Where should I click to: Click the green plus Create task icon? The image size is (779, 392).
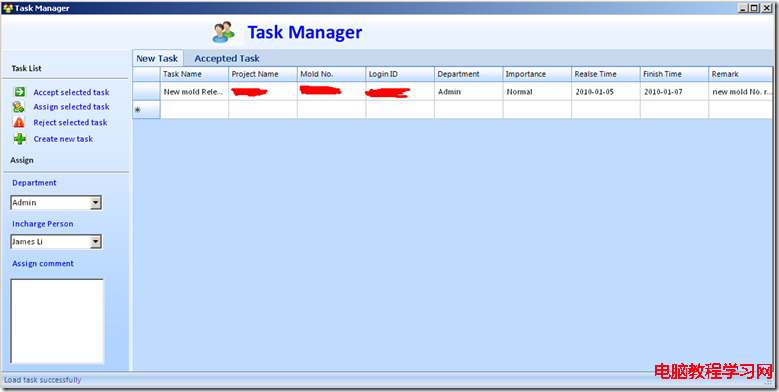(x=19, y=139)
